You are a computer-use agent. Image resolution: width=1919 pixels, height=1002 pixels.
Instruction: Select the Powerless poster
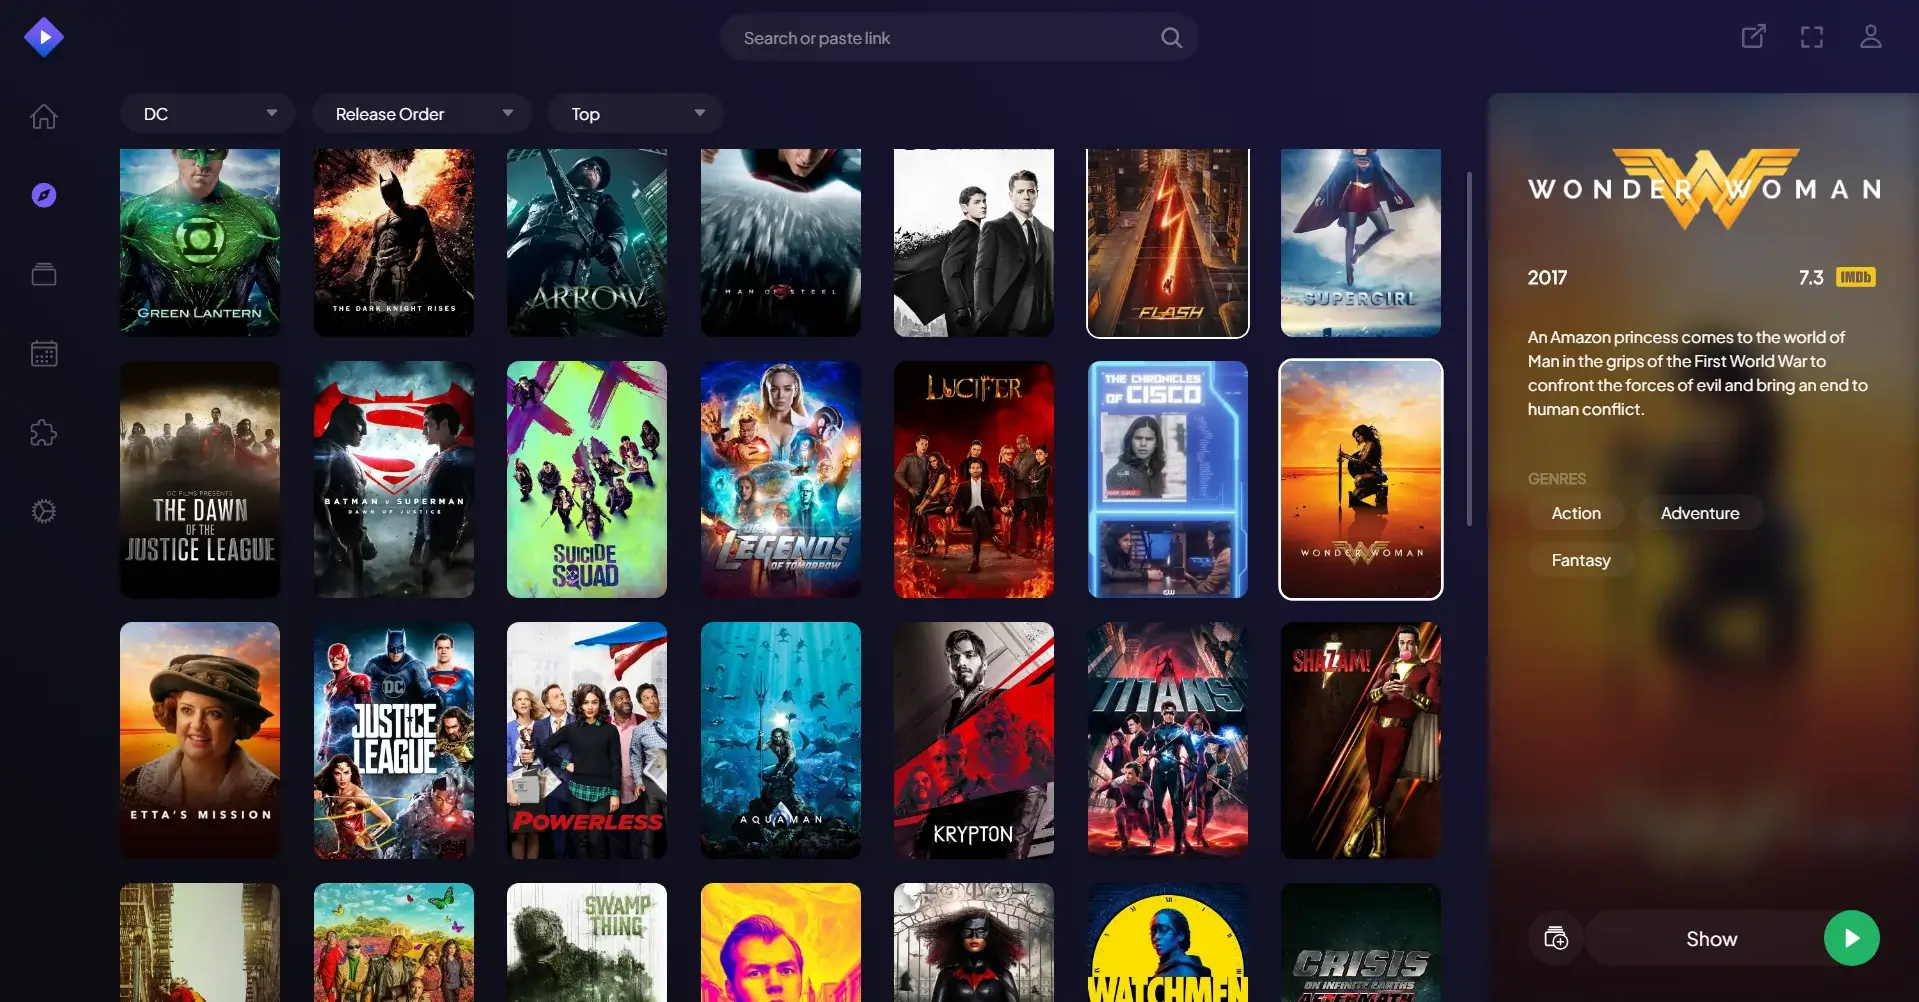coord(587,740)
